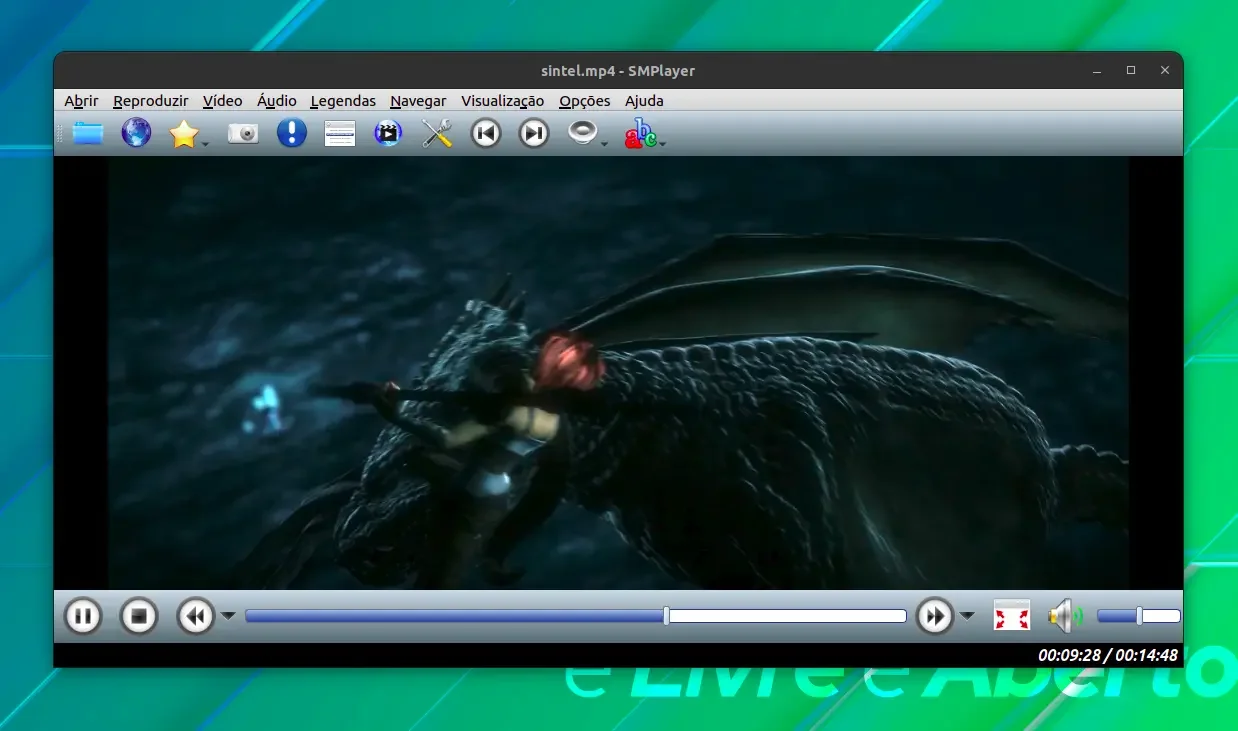The width and height of the screenshot is (1238, 731).
Task: Open the Ajuda menu
Action: pyautogui.click(x=644, y=101)
